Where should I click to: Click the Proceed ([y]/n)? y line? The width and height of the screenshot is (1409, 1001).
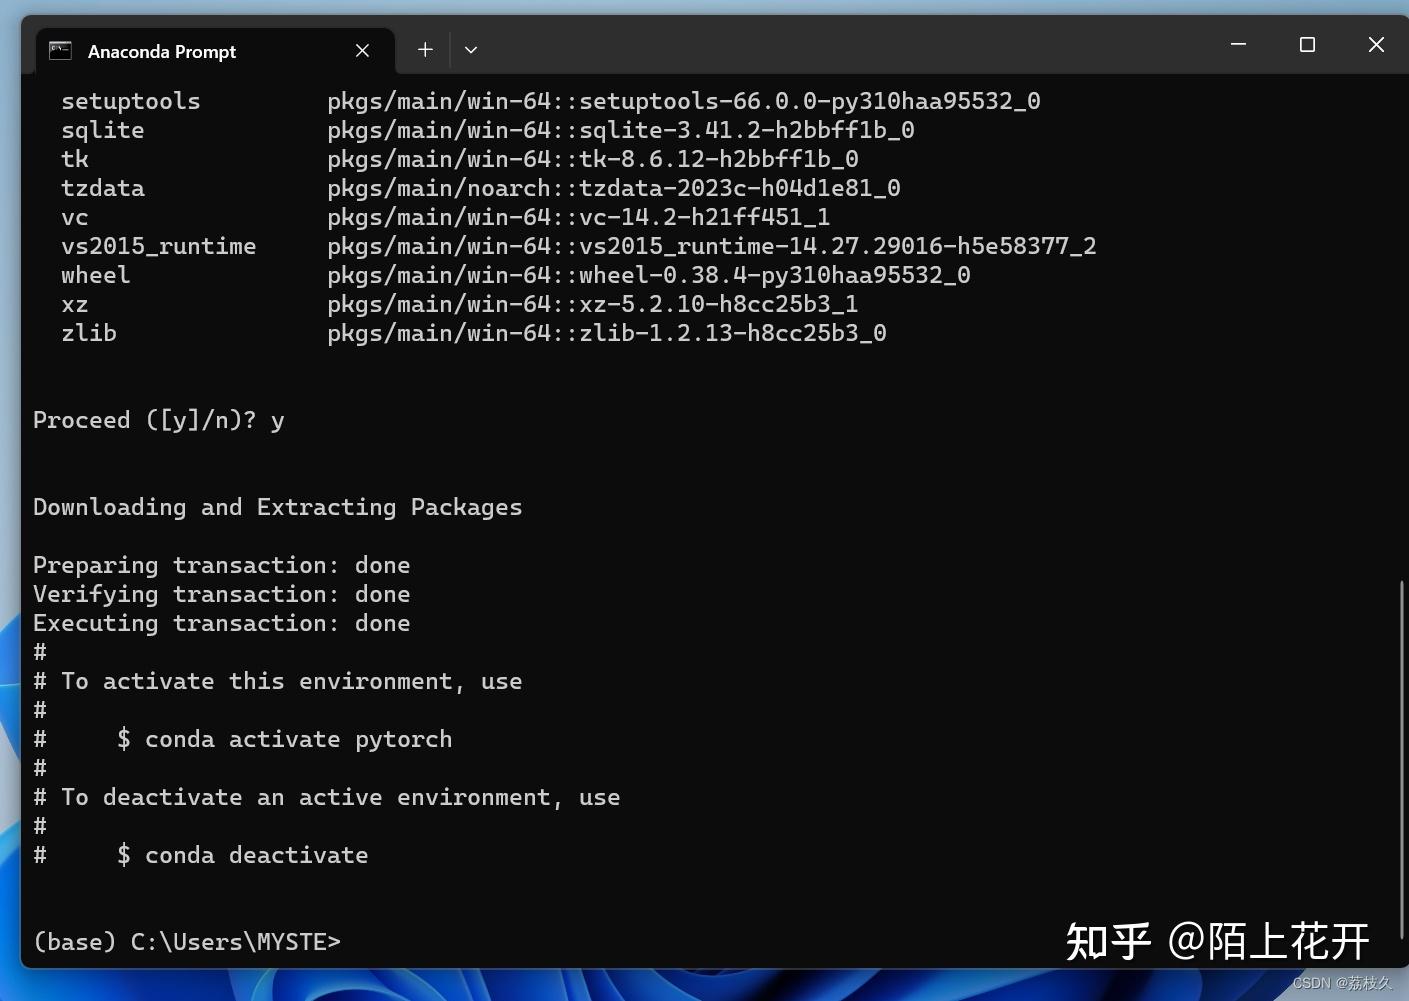158,420
